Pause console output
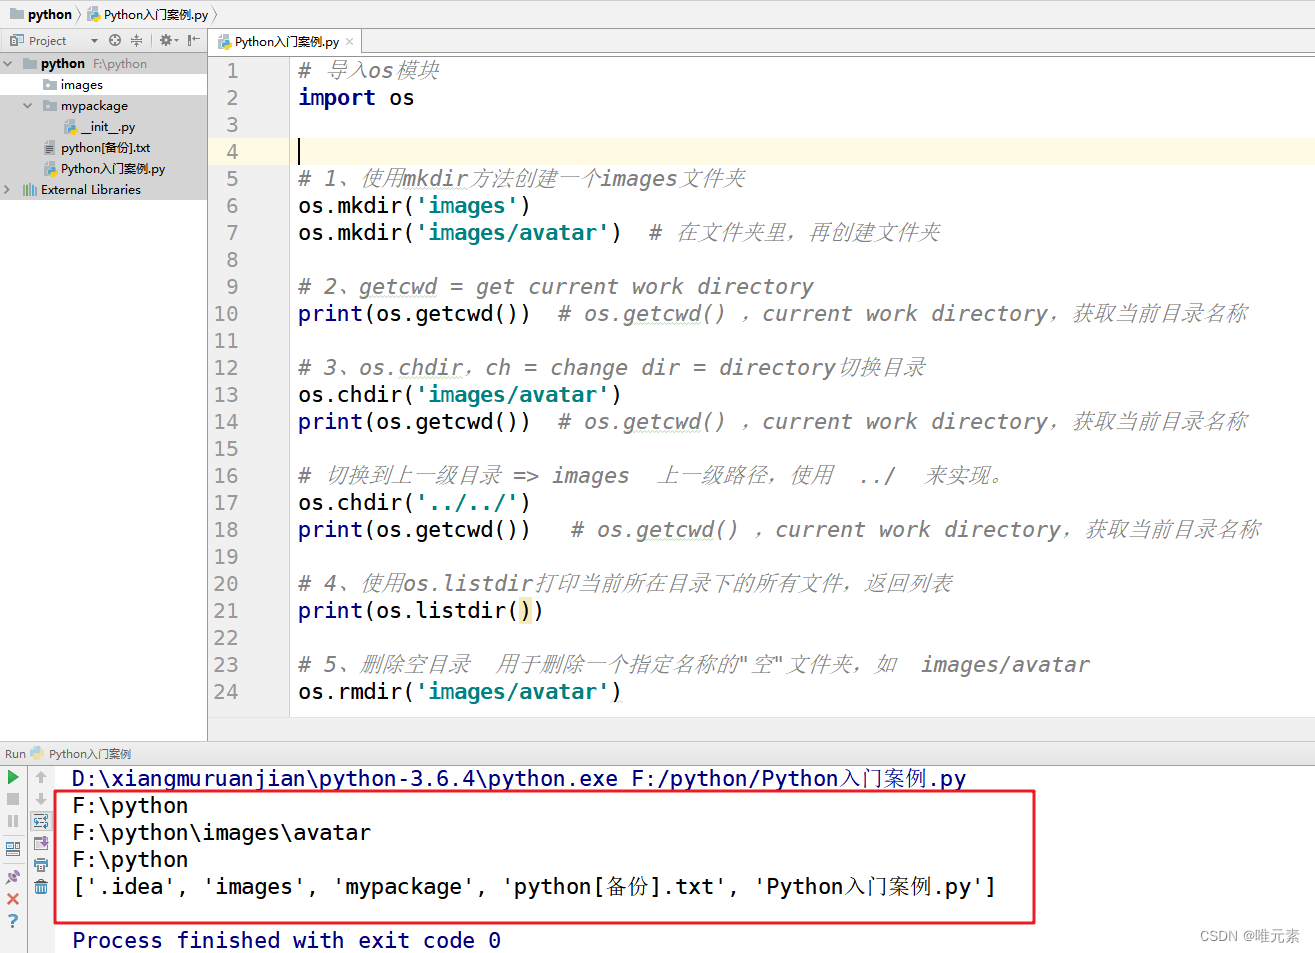This screenshot has height=953, width=1315. [x=12, y=820]
